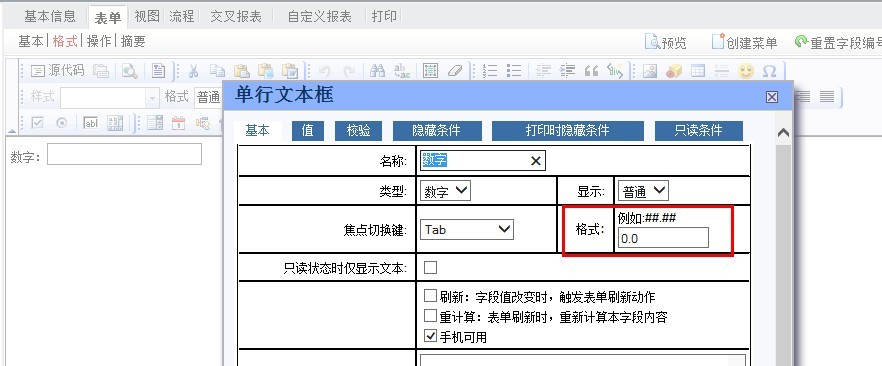Paste from Word icon
This screenshot has height=366, width=882.
point(290,71)
